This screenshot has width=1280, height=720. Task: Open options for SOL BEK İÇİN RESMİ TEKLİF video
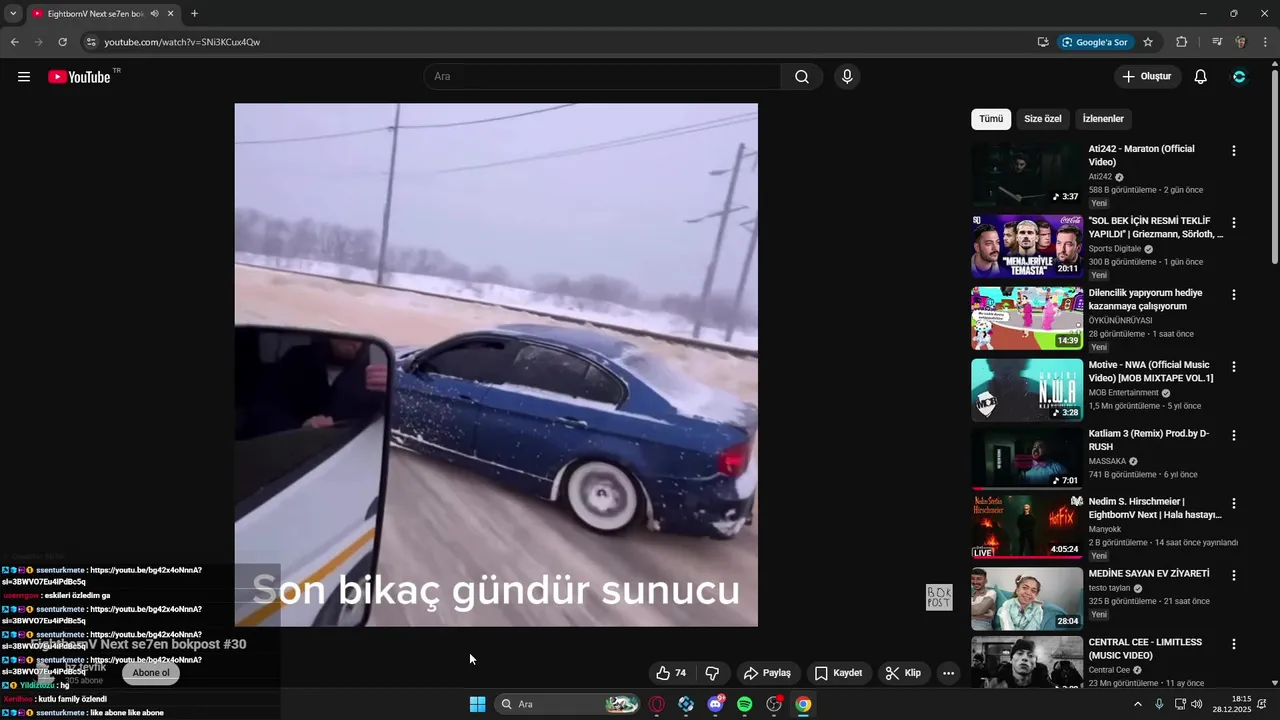1233,223
